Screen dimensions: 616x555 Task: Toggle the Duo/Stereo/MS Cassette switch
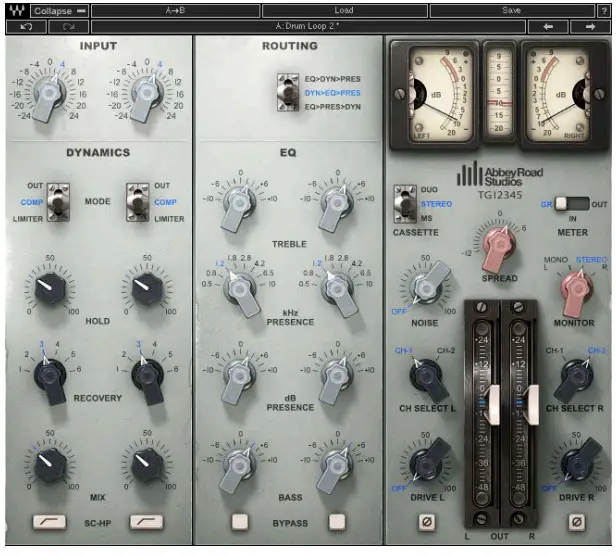405,204
